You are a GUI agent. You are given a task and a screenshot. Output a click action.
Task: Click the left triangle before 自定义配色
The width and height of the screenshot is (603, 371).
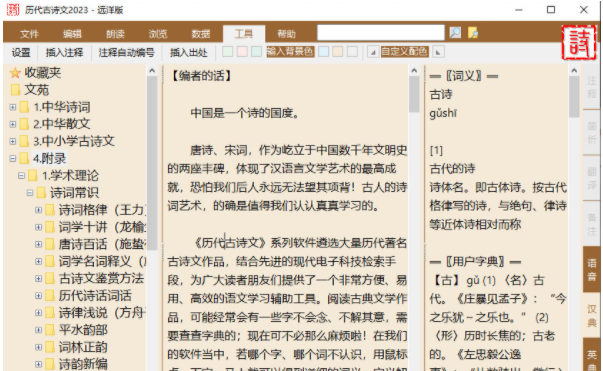pyautogui.click(x=373, y=52)
